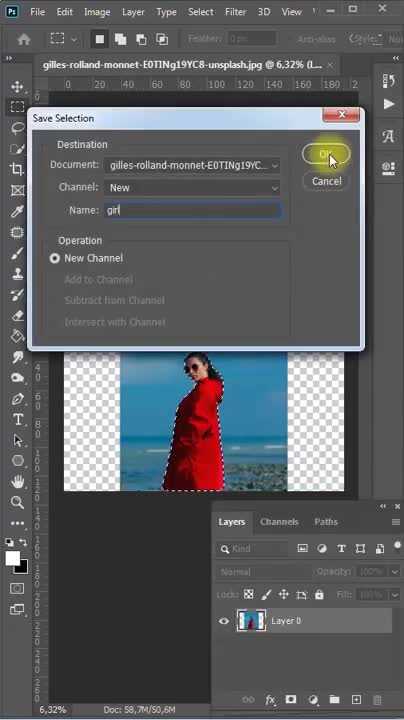
Task: Select the Move tool
Action: tap(17, 87)
